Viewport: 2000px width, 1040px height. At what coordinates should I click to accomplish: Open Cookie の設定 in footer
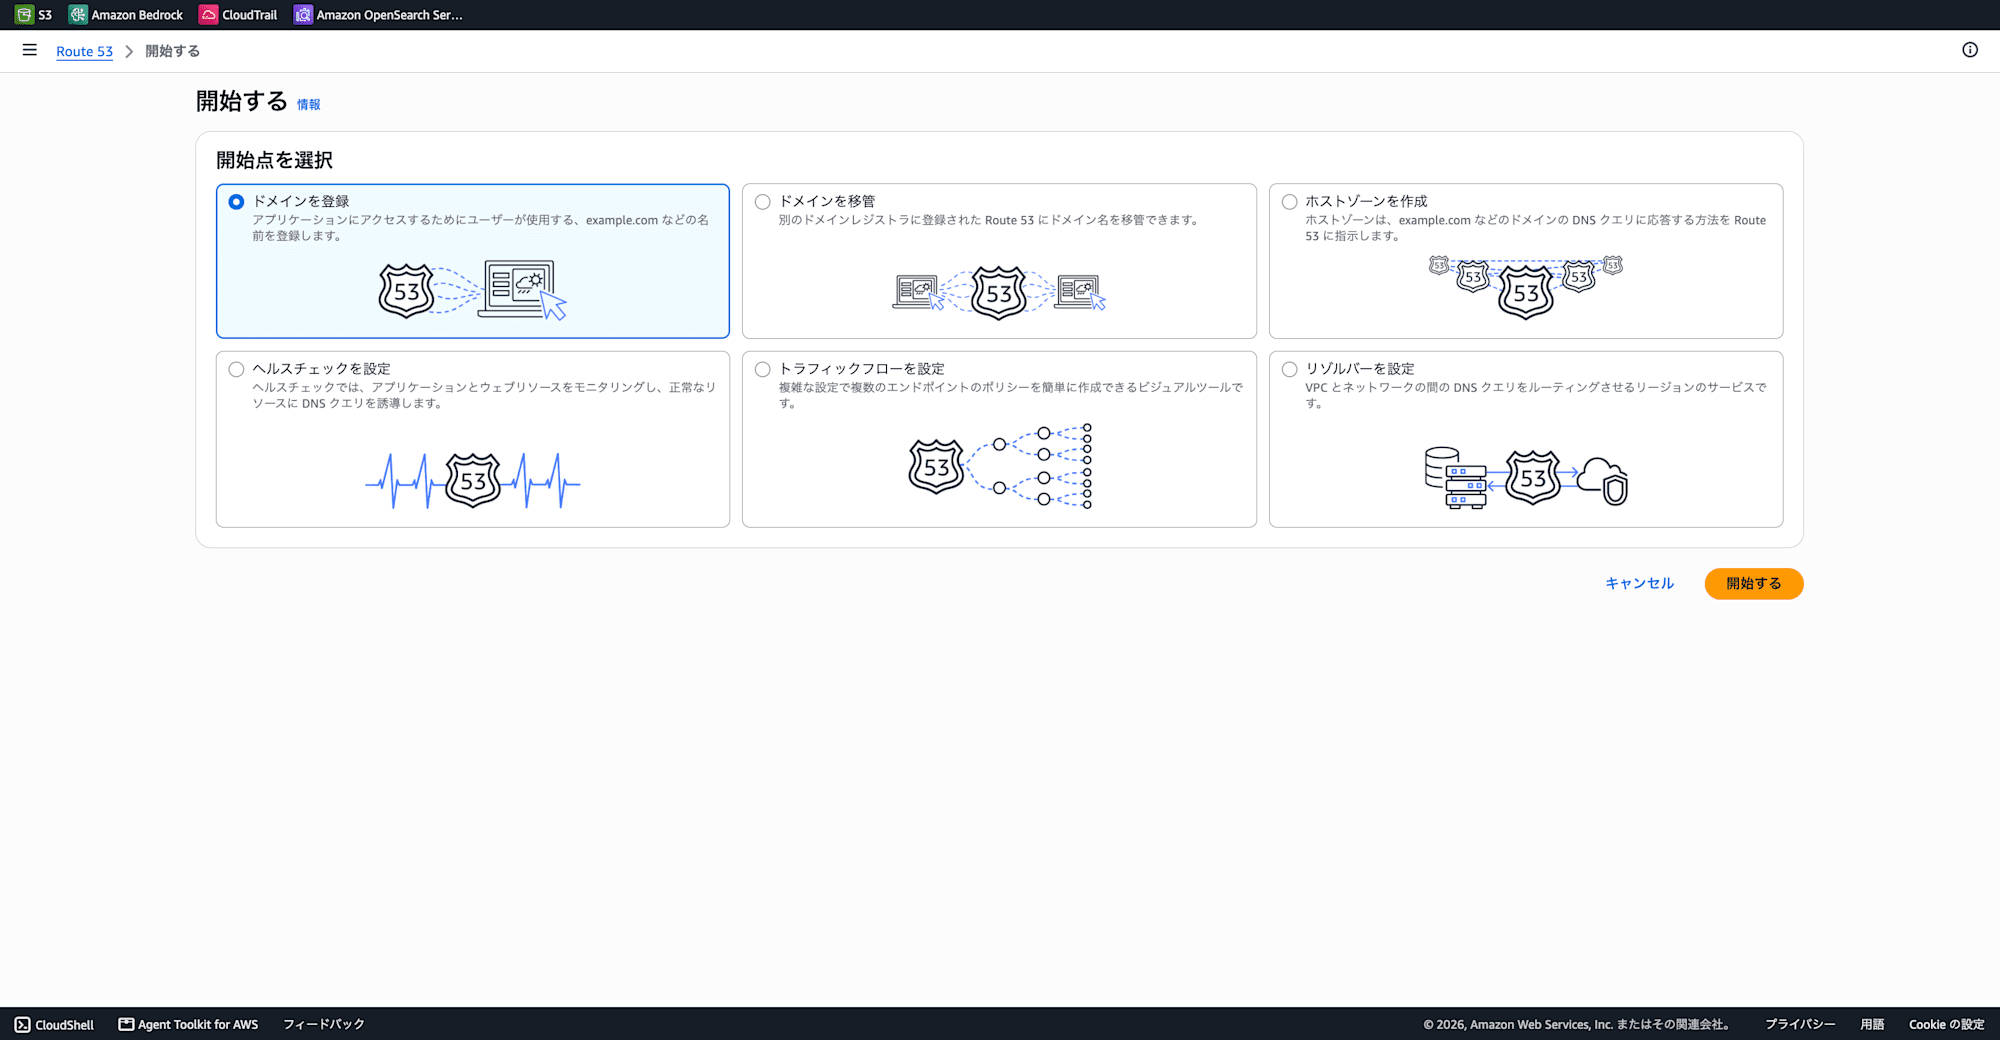click(1946, 1024)
